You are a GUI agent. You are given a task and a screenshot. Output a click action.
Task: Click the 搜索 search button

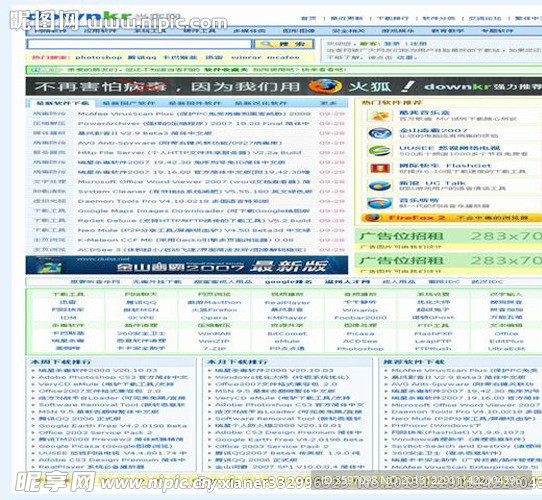[284, 44]
